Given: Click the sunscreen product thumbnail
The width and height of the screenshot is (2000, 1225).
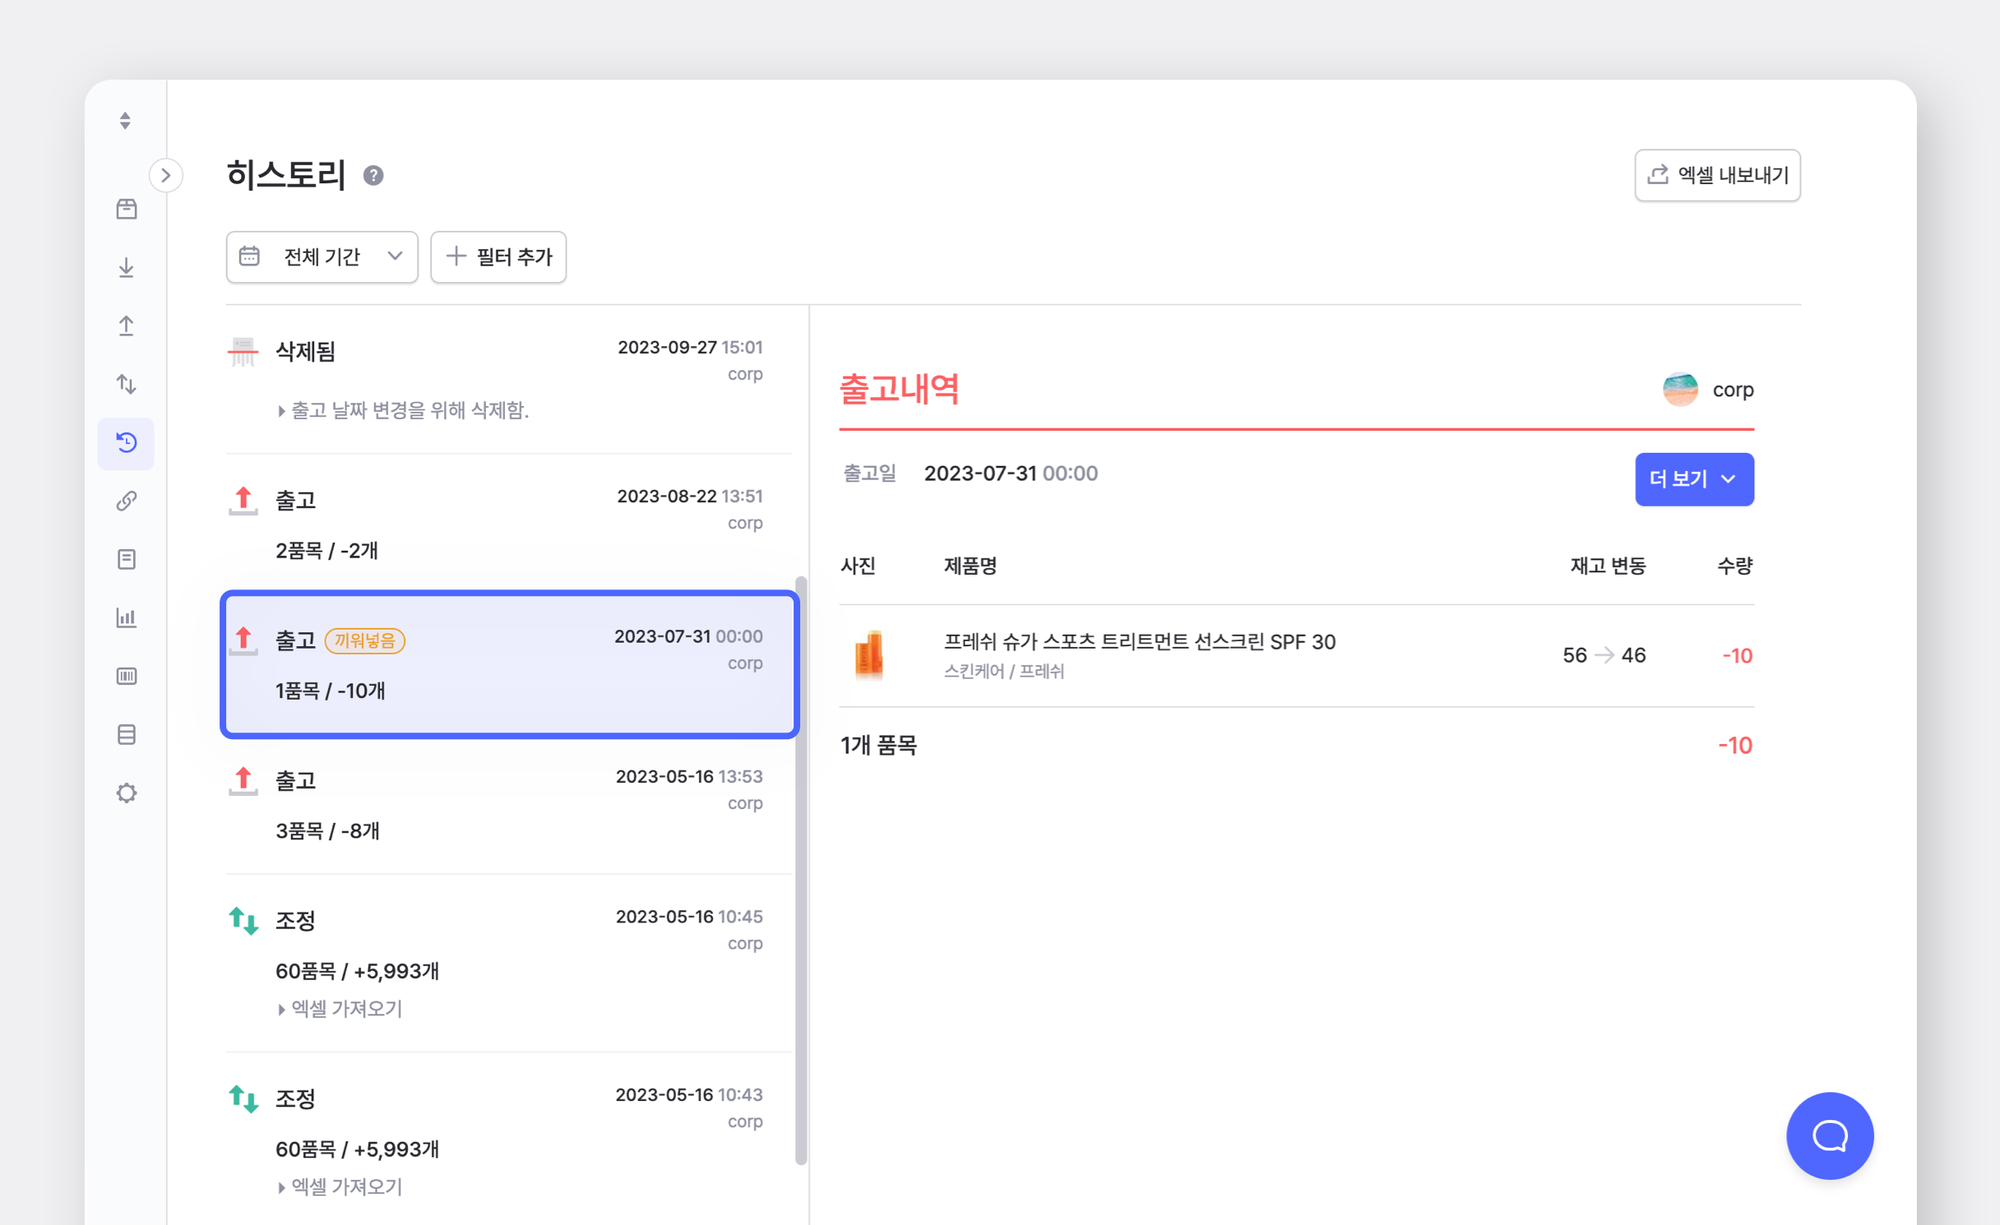Looking at the screenshot, I should (869, 655).
